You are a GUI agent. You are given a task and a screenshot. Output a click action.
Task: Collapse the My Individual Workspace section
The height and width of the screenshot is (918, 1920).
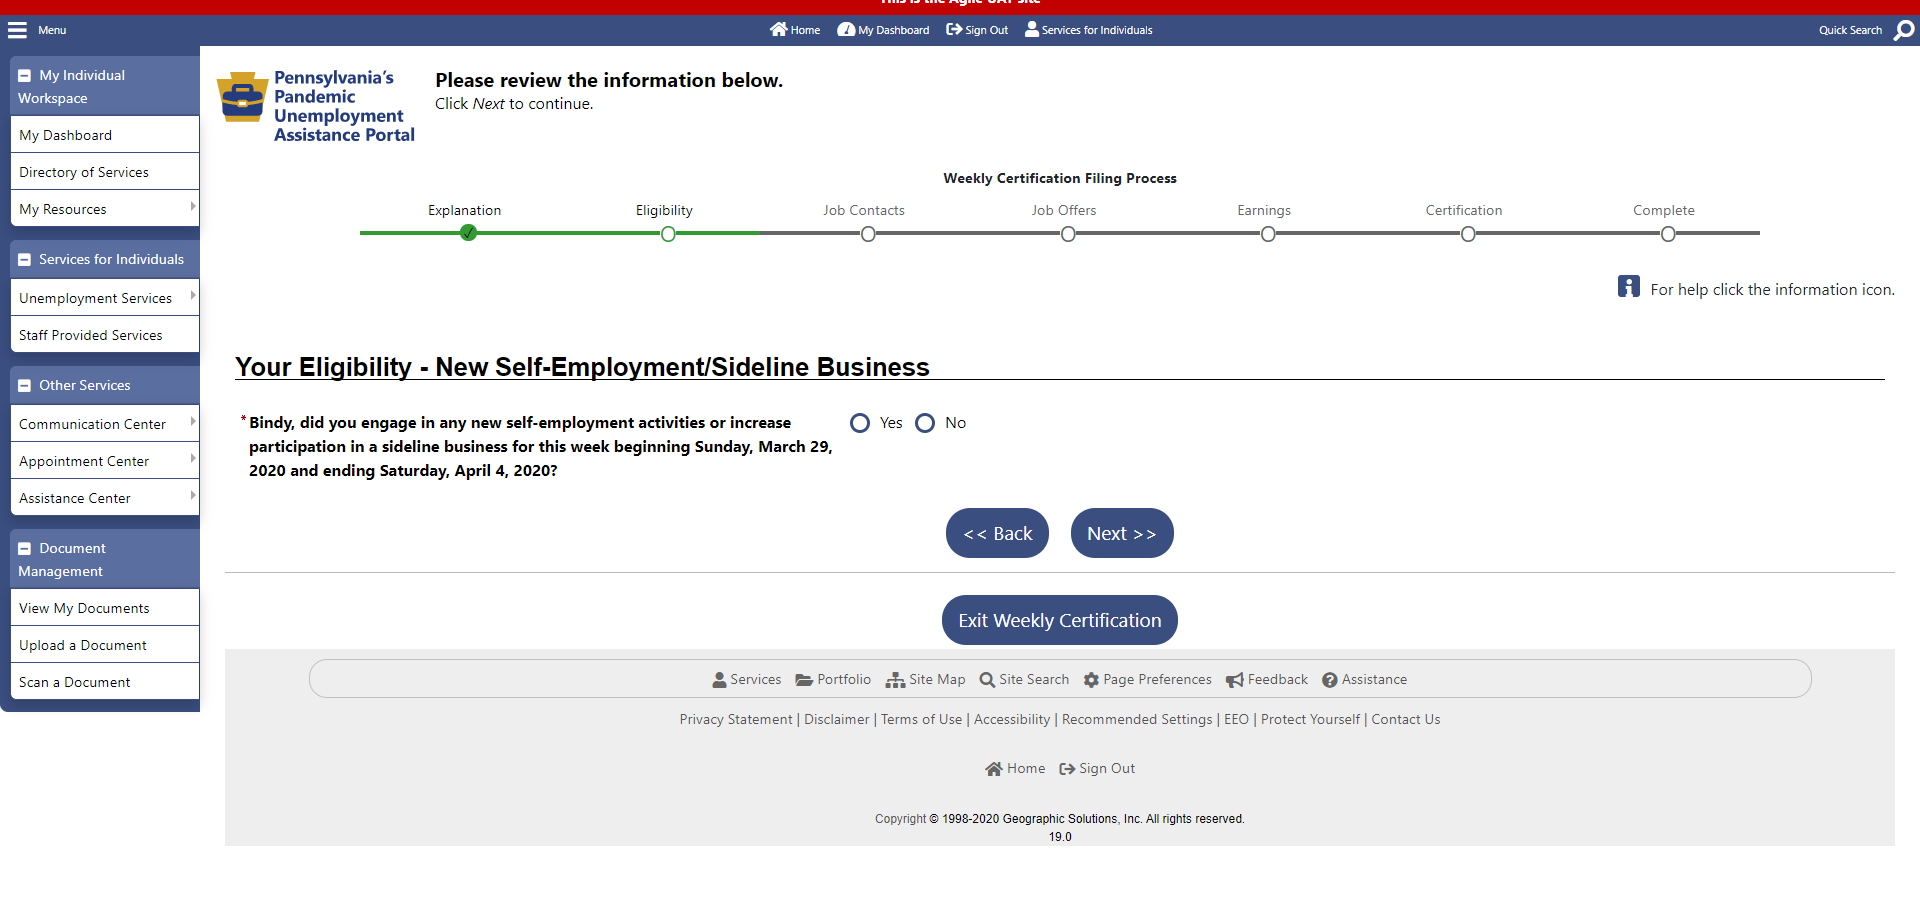click(x=25, y=76)
